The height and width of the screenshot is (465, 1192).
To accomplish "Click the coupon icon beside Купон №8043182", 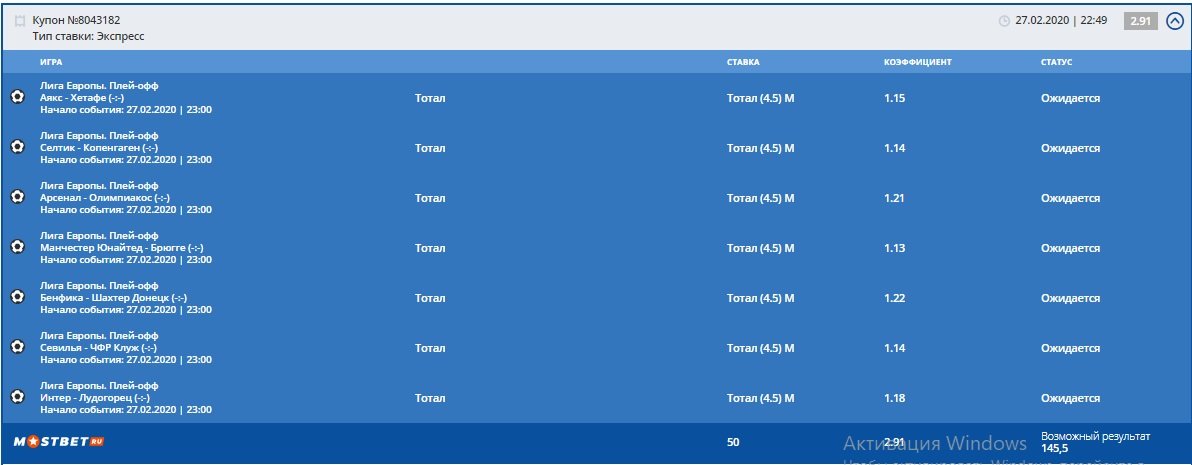I will tap(21, 21).
